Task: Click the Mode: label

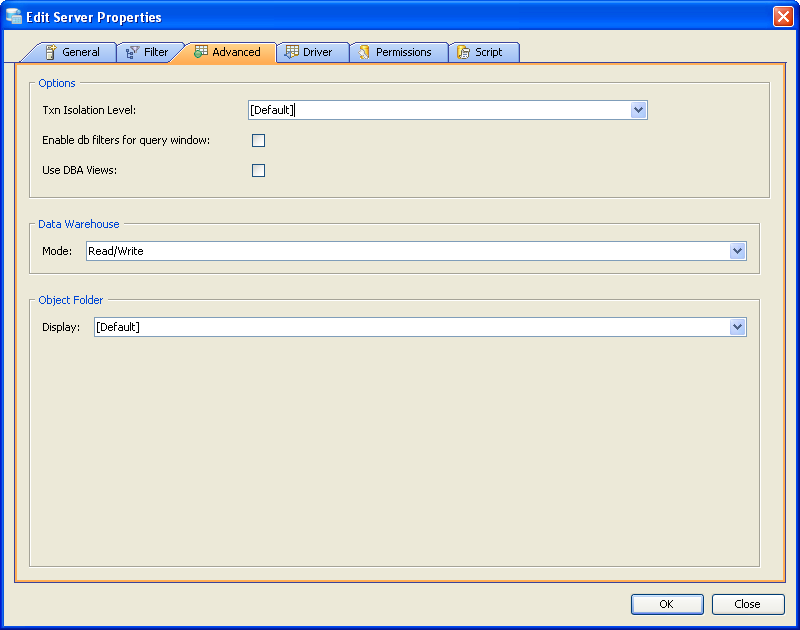Action: [57, 251]
